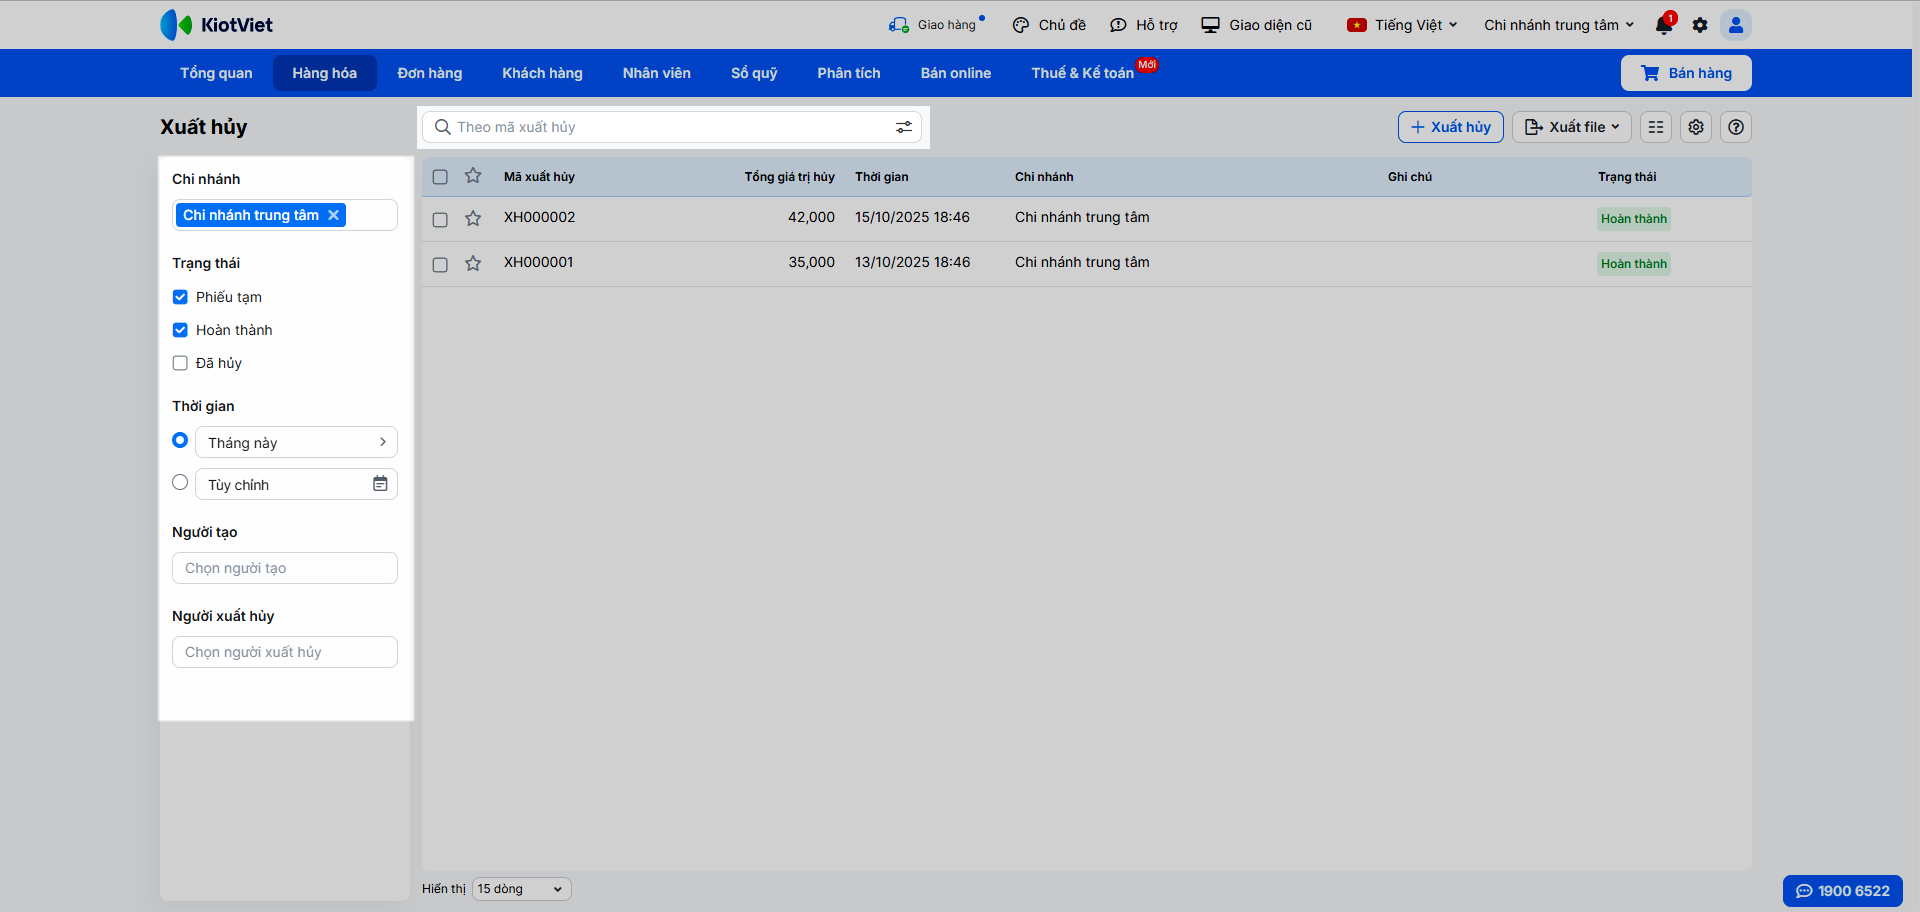1920x912 pixels.
Task: Enable the Đã hủy status filter
Action: pos(180,363)
